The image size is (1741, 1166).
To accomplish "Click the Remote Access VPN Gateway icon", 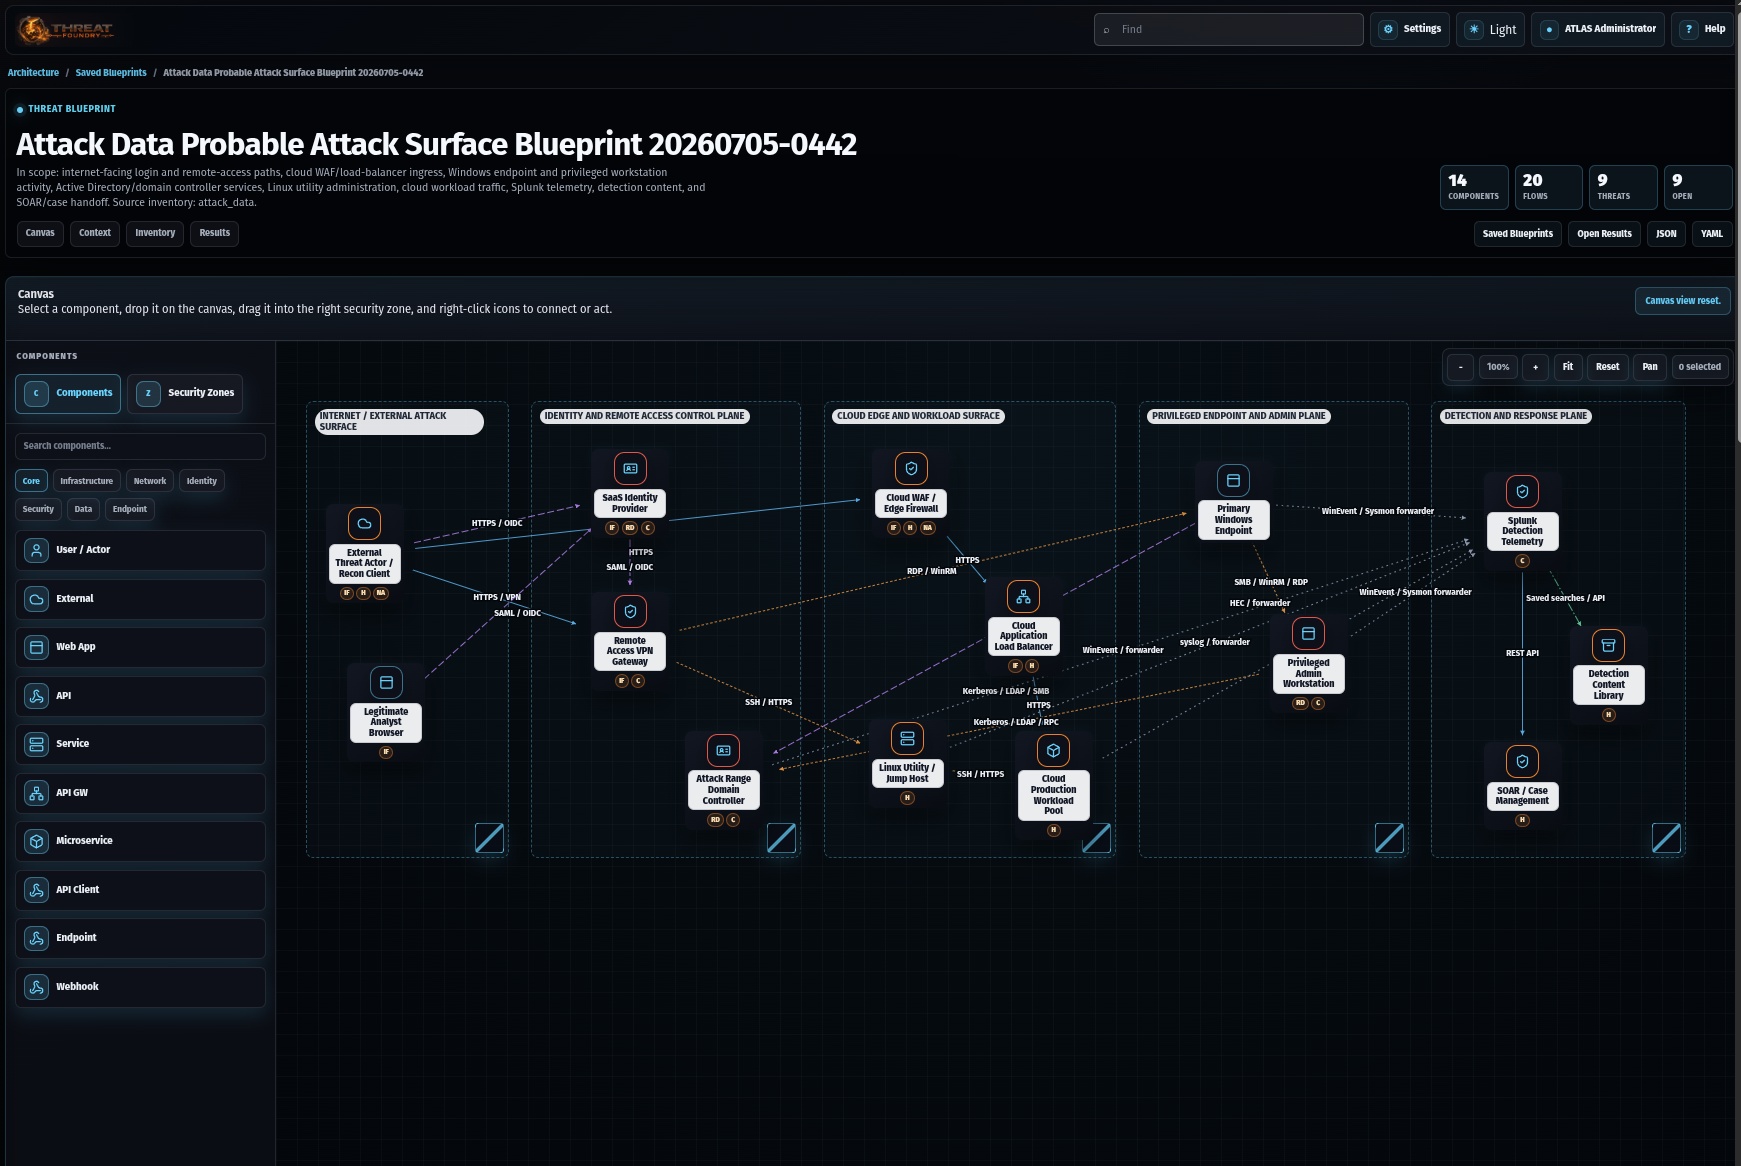I will (x=630, y=611).
